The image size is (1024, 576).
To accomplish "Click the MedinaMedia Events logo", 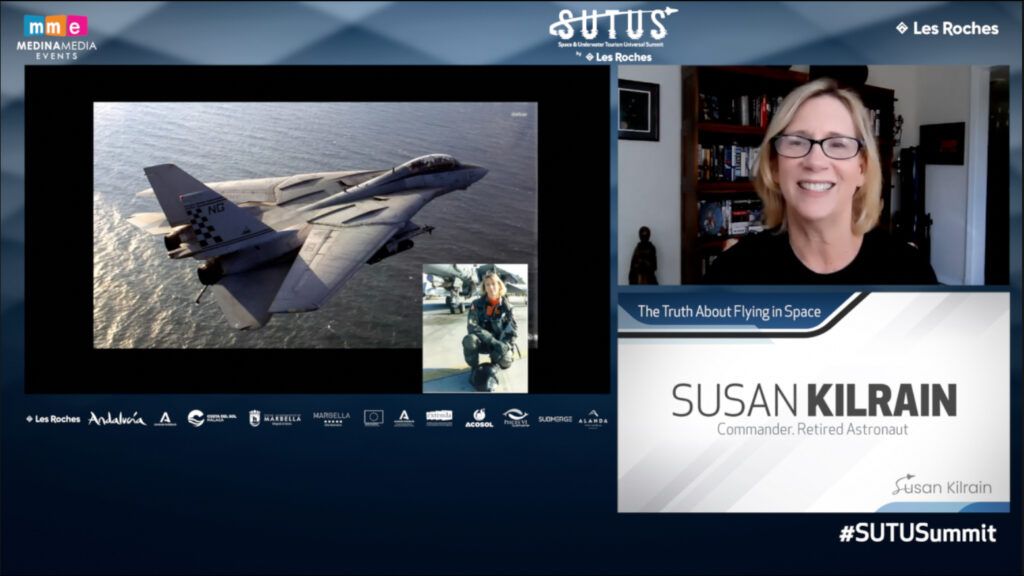I will [56, 37].
